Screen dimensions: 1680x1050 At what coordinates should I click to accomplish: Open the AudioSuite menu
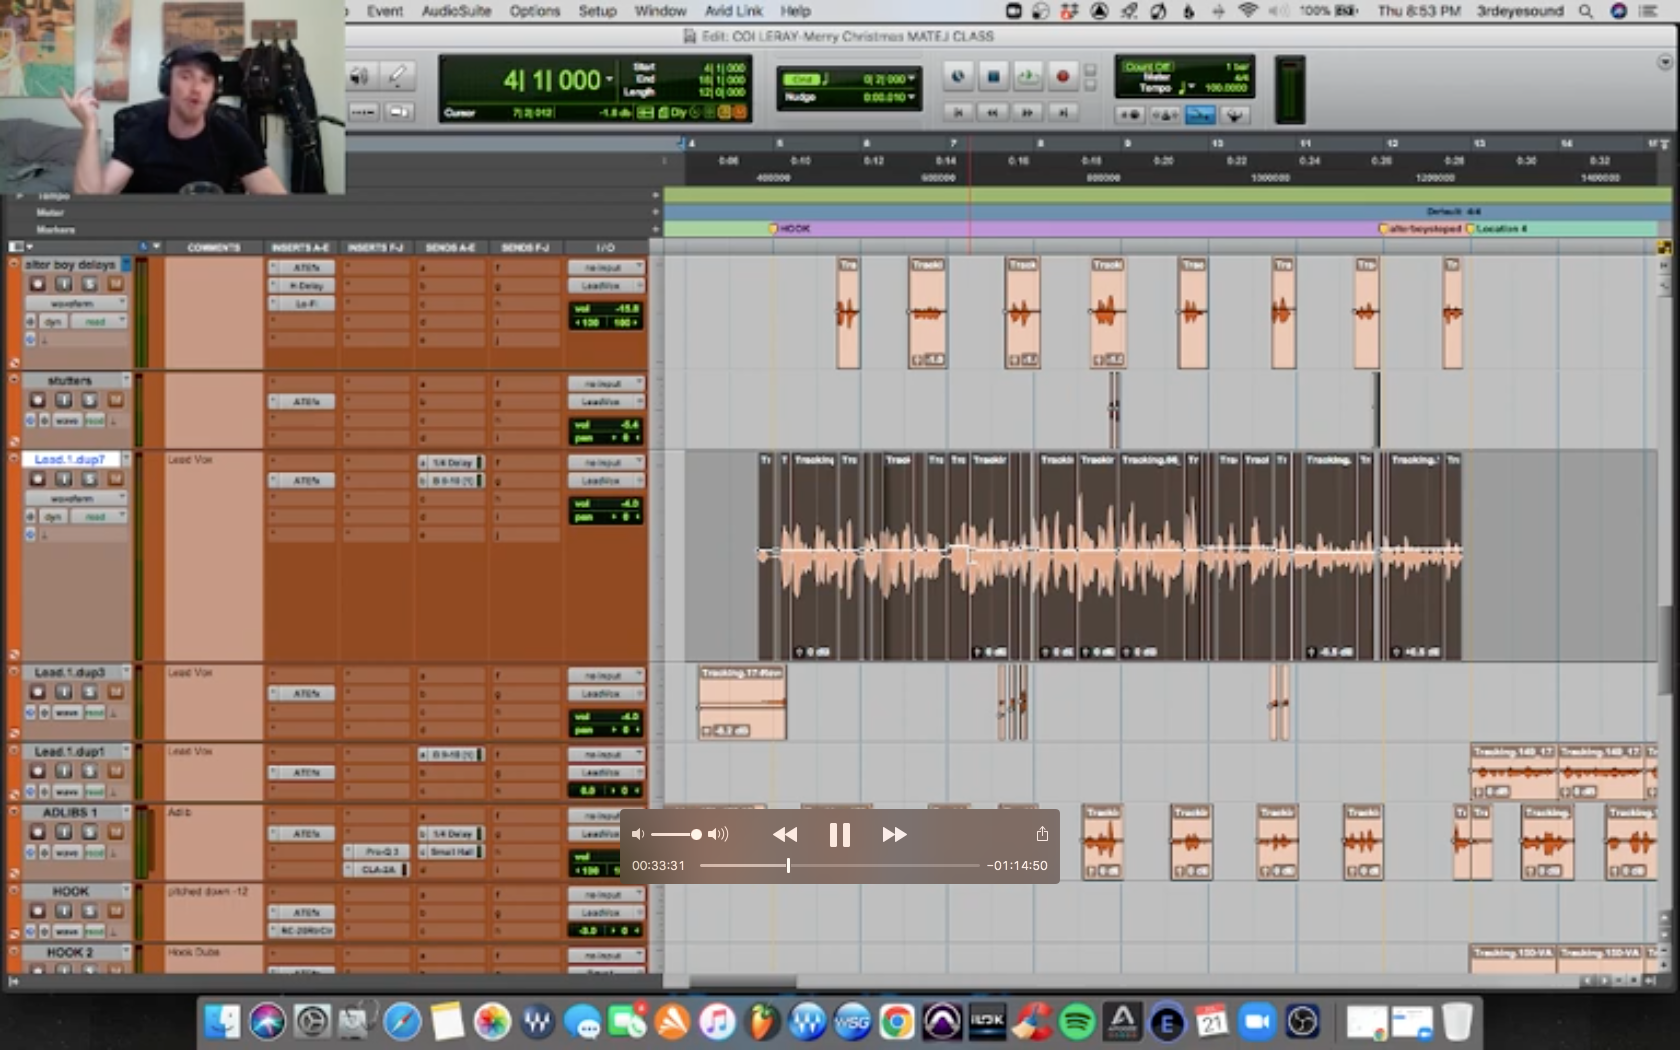point(456,11)
